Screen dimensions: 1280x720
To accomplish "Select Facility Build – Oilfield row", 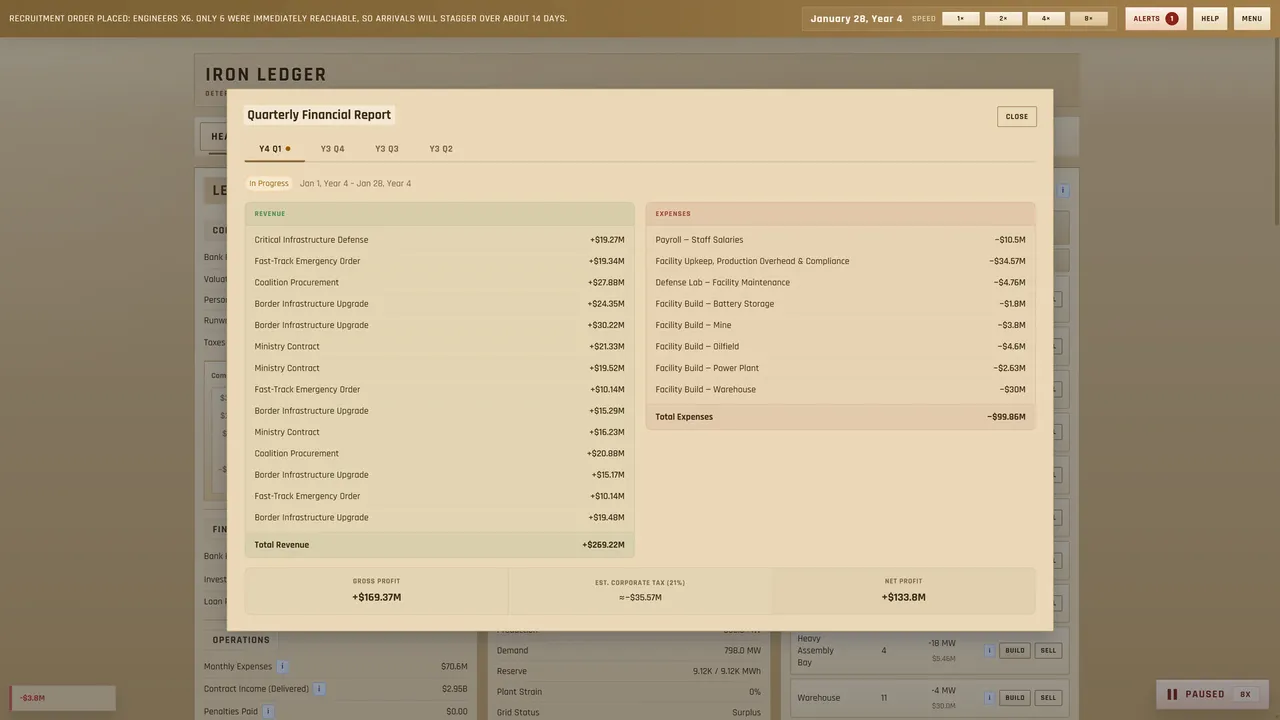I will point(840,347).
